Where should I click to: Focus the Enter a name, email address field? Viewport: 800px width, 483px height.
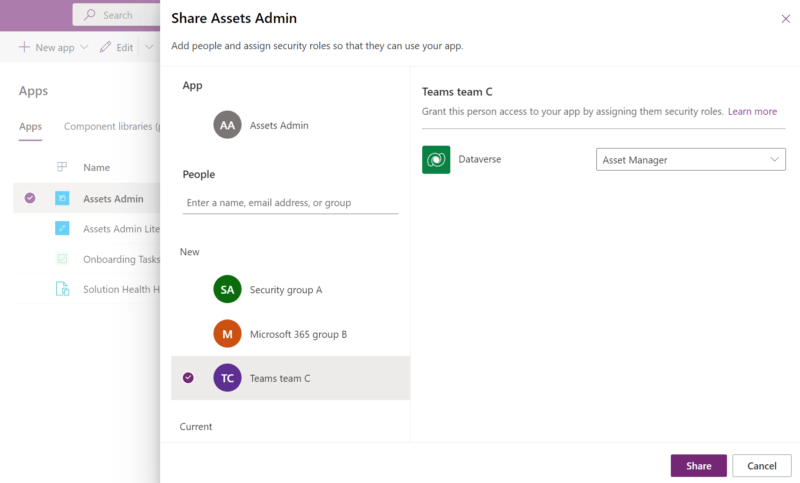tap(290, 203)
